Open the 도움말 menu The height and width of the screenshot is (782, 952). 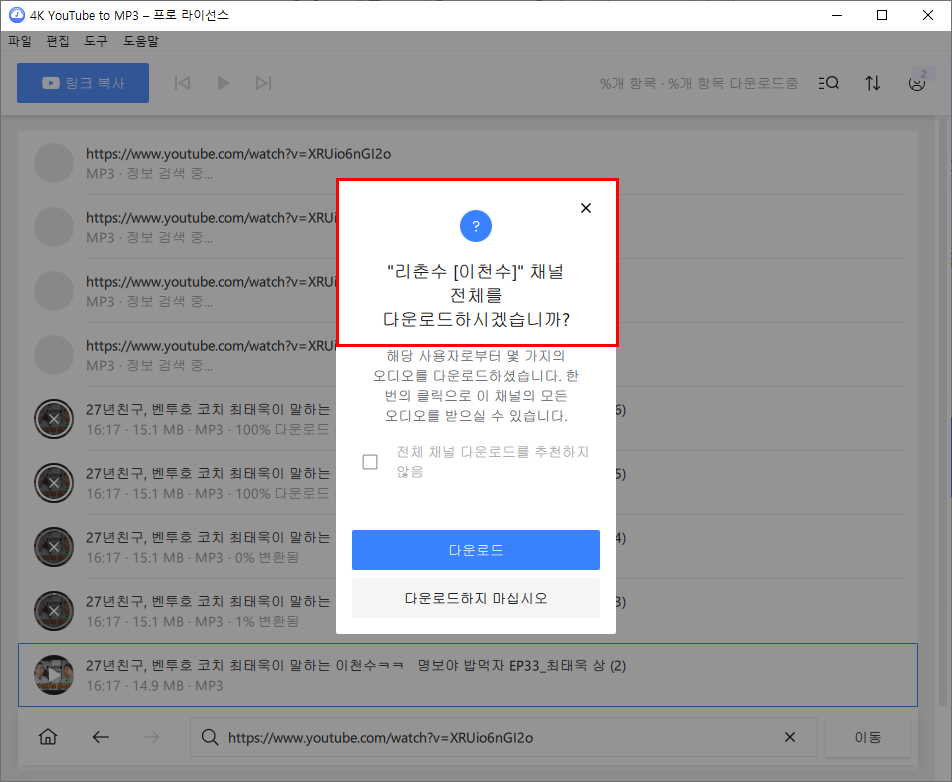click(141, 41)
